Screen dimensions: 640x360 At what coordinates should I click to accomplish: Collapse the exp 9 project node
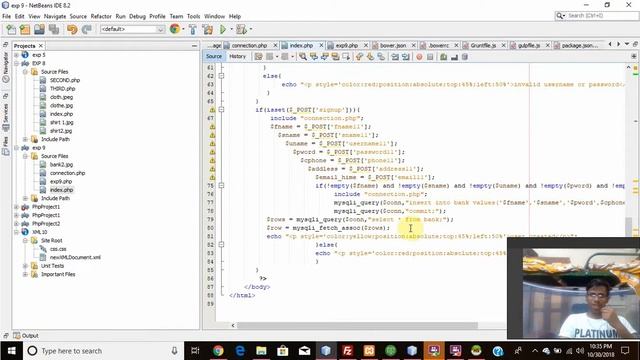[16, 148]
